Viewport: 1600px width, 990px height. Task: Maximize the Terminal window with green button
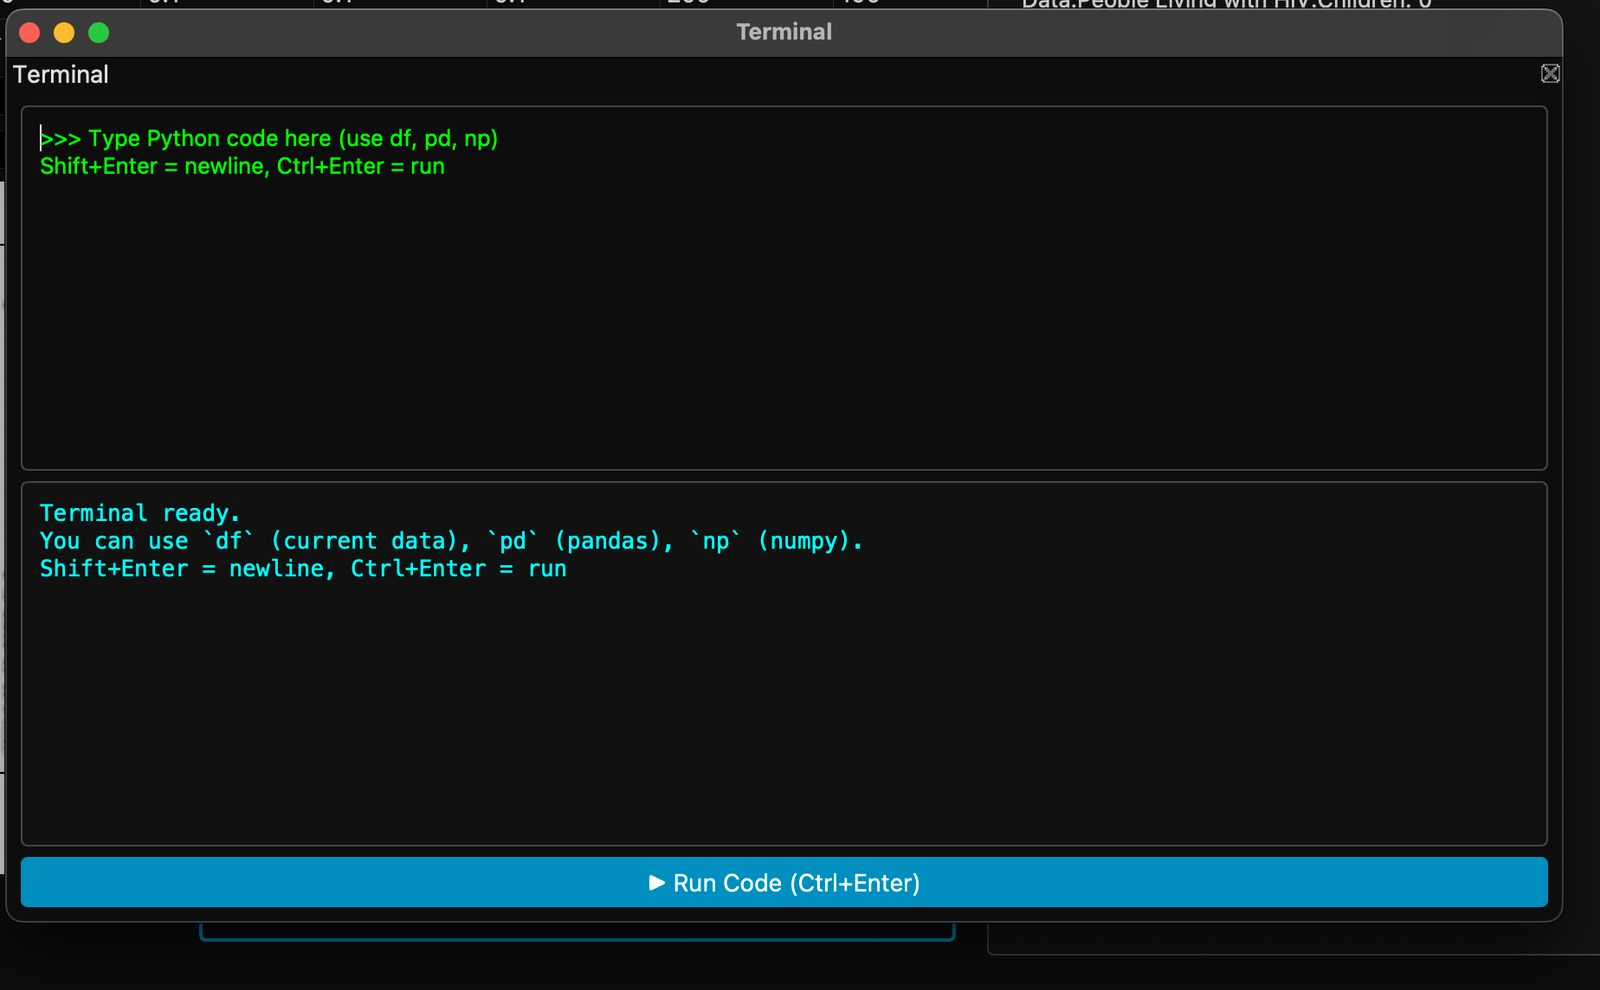pyautogui.click(x=99, y=33)
